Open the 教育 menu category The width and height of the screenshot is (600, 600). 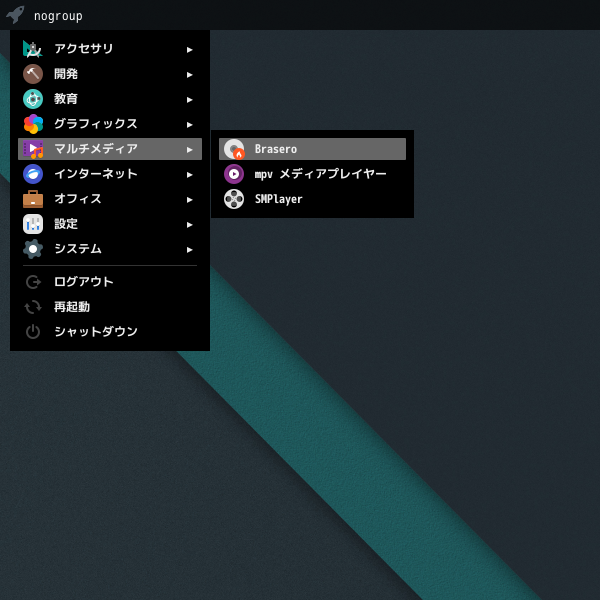[x=110, y=99]
